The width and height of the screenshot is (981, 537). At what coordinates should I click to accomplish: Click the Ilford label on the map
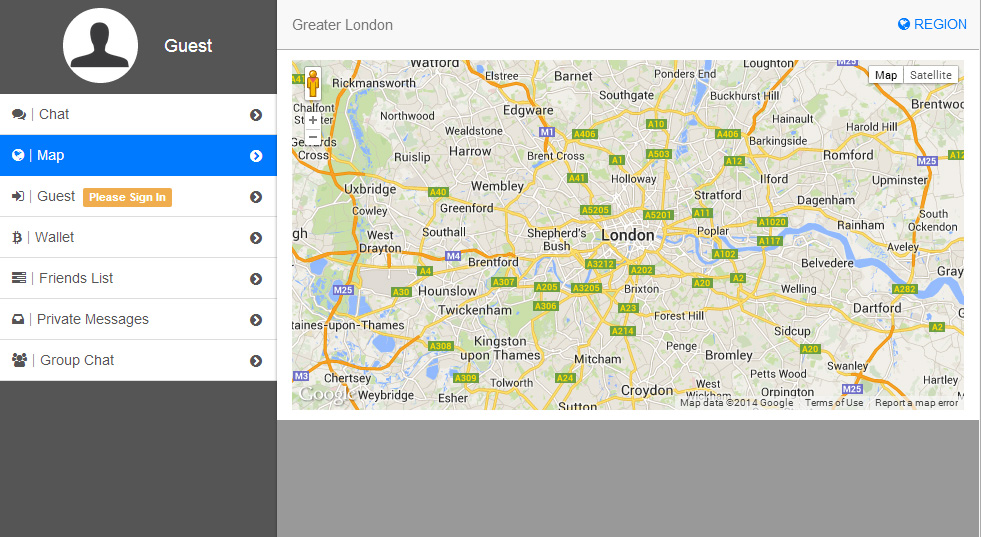click(774, 179)
